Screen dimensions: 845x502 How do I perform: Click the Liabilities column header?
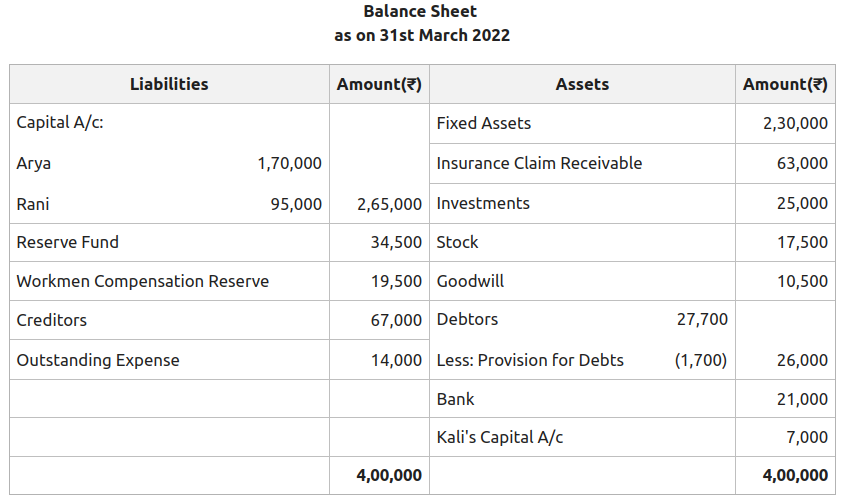click(x=169, y=84)
